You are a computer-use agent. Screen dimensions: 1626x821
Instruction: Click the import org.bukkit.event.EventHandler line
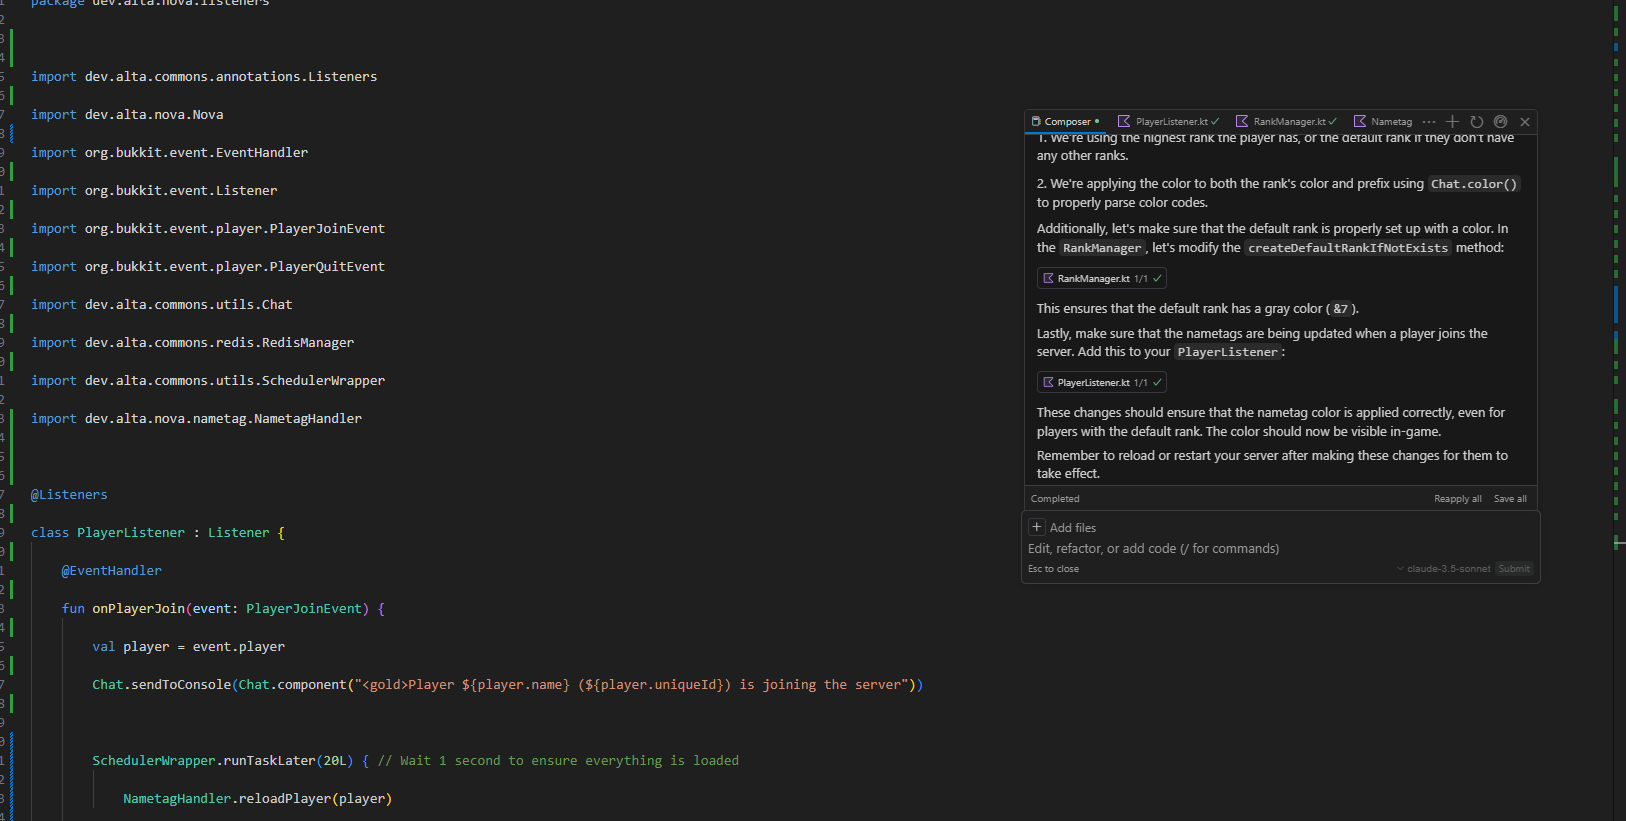tap(170, 153)
